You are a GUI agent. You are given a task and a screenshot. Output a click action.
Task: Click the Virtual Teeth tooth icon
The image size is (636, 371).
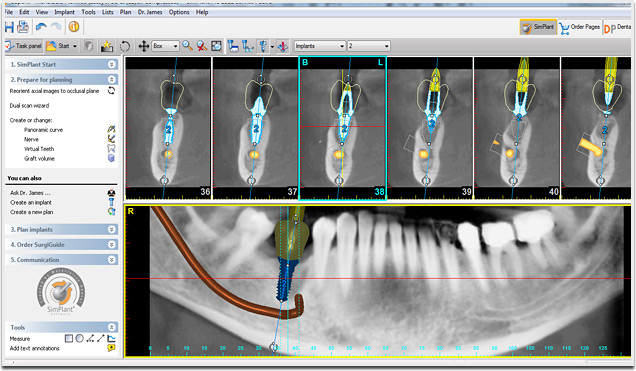click(111, 149)
